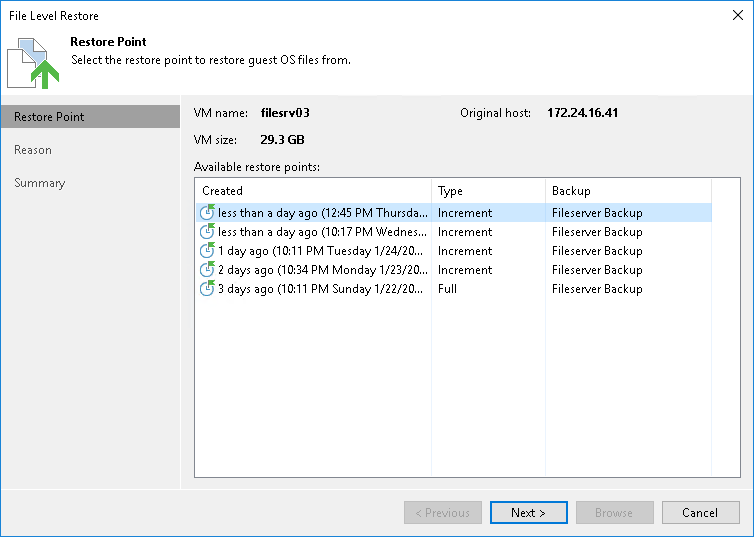754x537 pixels.
Task: Click 'Increment' type cell in Wednesday row
Action: click(465, 232)
